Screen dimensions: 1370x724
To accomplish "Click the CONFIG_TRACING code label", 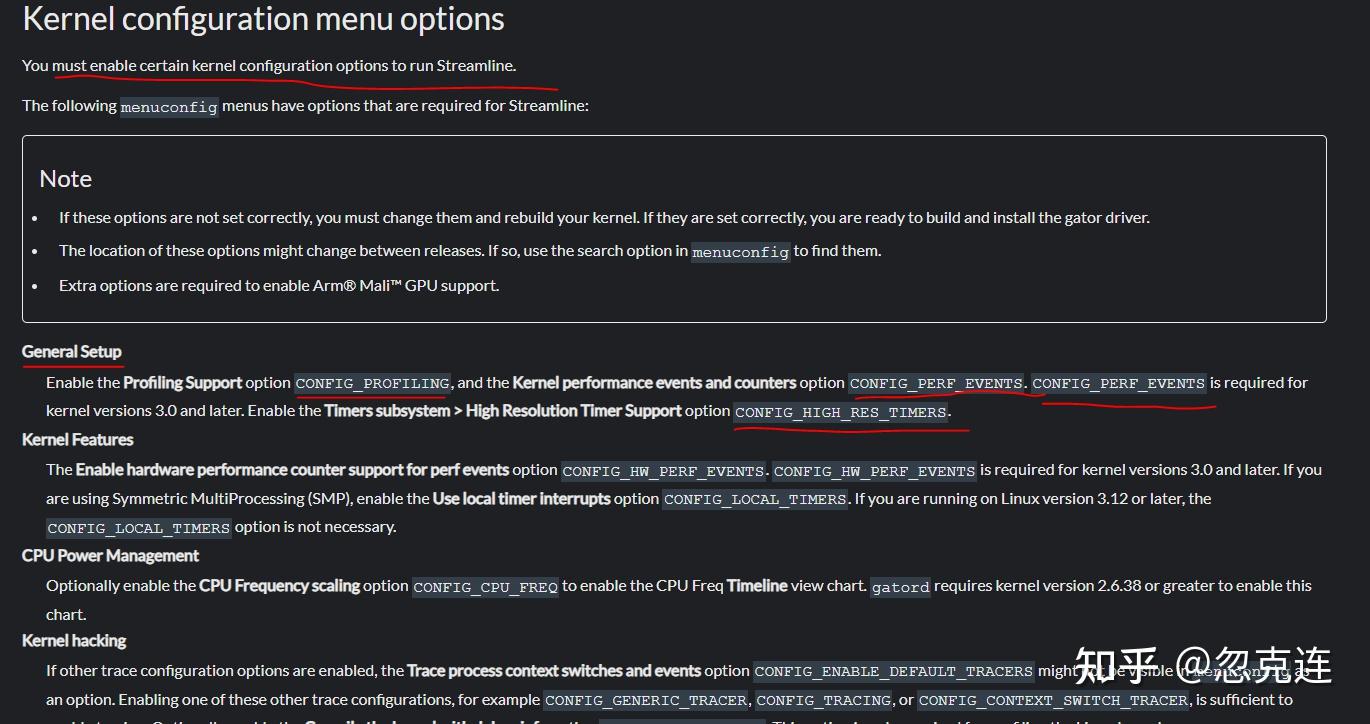I will 824,701.
